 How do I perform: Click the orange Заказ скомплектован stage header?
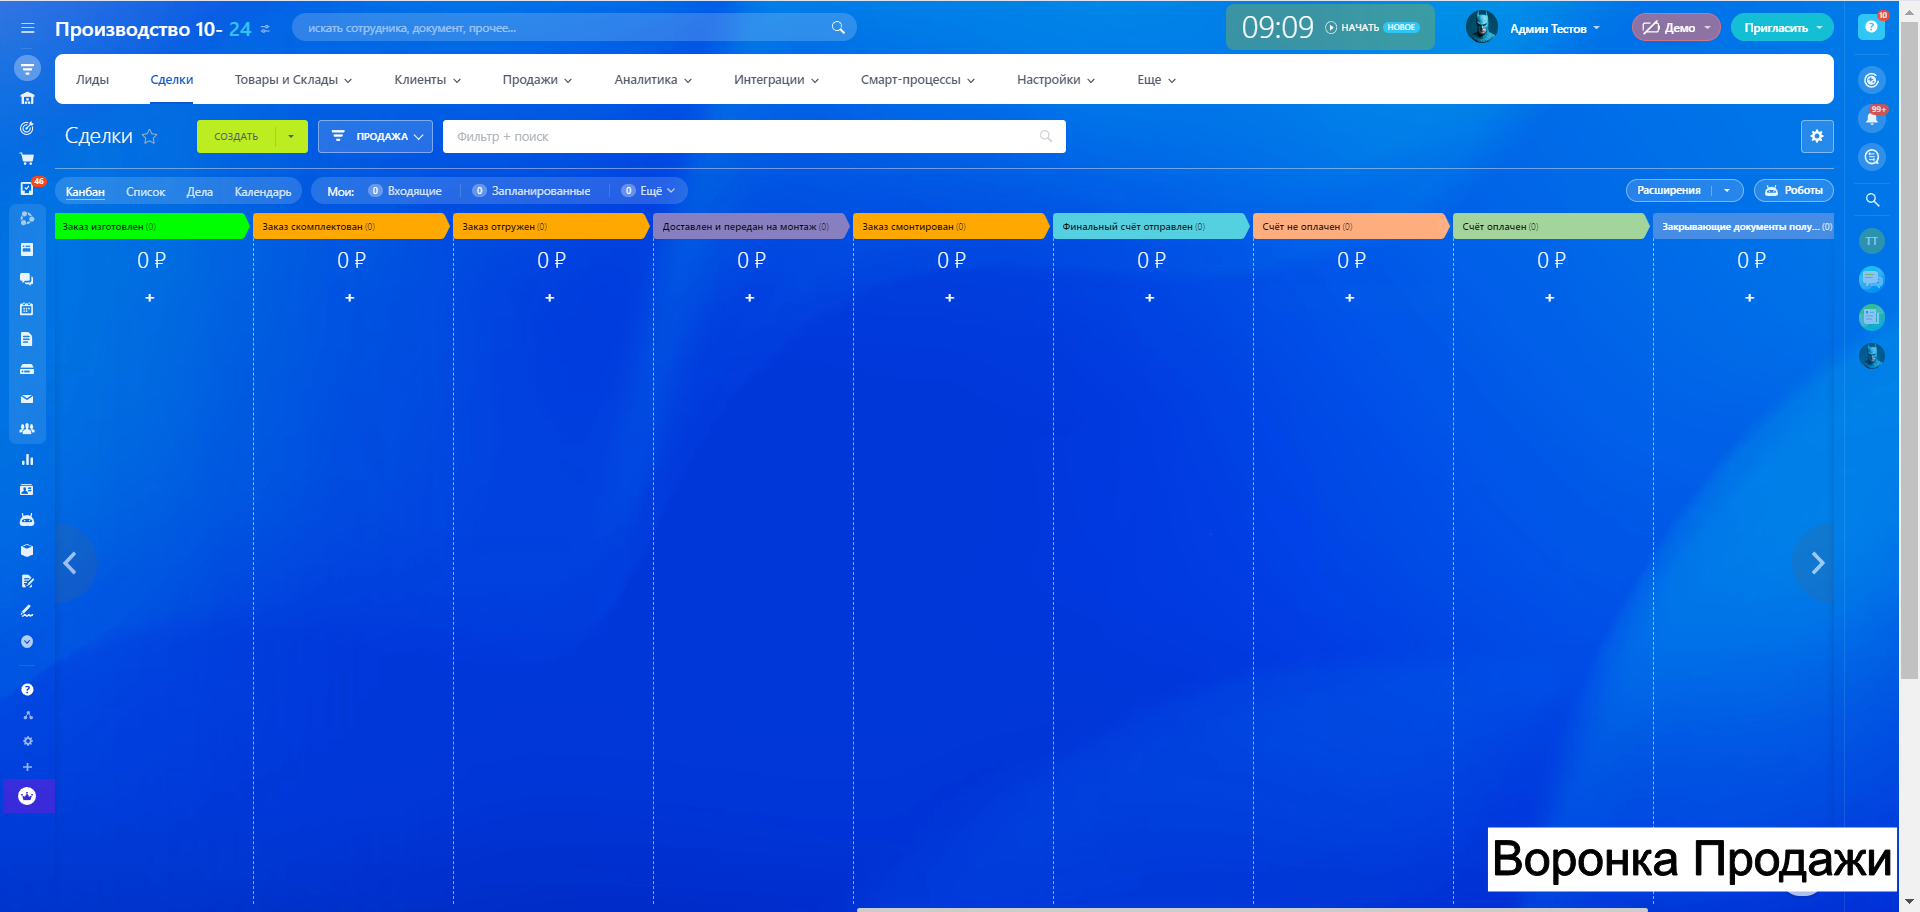tap(351, 227)
